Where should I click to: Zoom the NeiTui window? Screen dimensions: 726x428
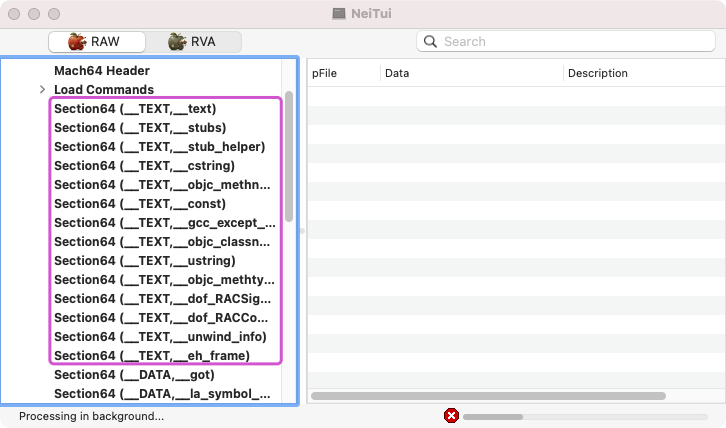54,14
